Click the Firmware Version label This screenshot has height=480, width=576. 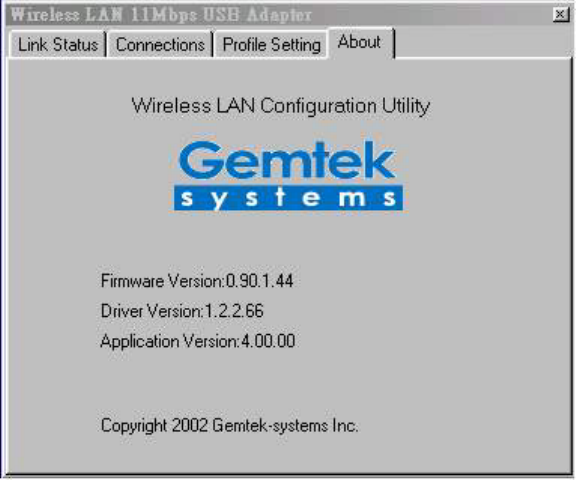coord(162,281)
